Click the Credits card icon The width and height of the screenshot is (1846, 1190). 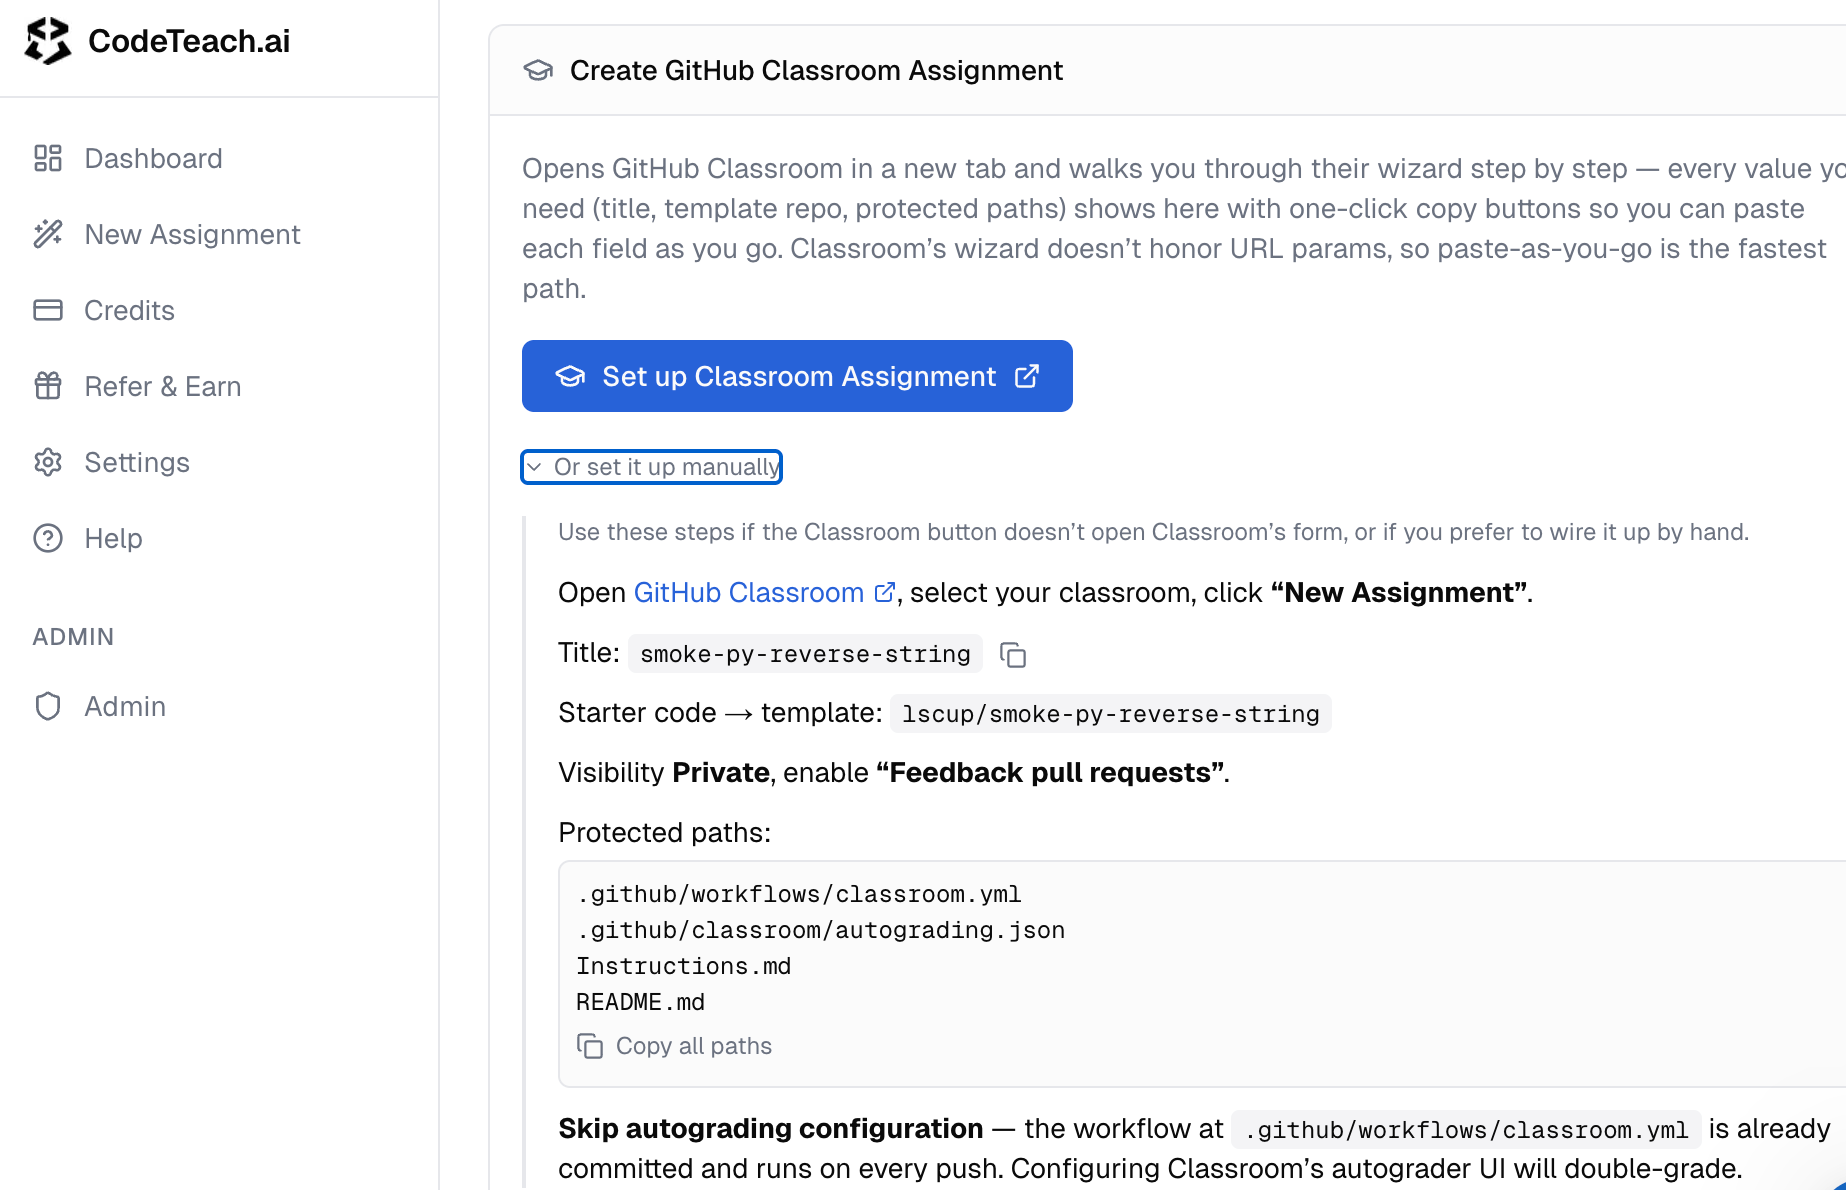(48, 310)
